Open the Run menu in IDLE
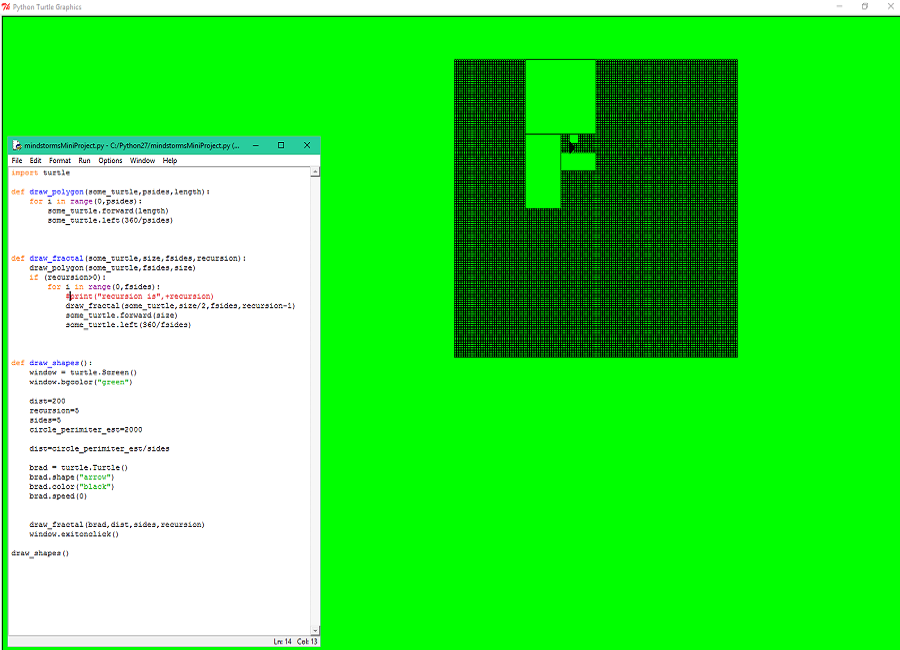 click(x=84, y=160)
